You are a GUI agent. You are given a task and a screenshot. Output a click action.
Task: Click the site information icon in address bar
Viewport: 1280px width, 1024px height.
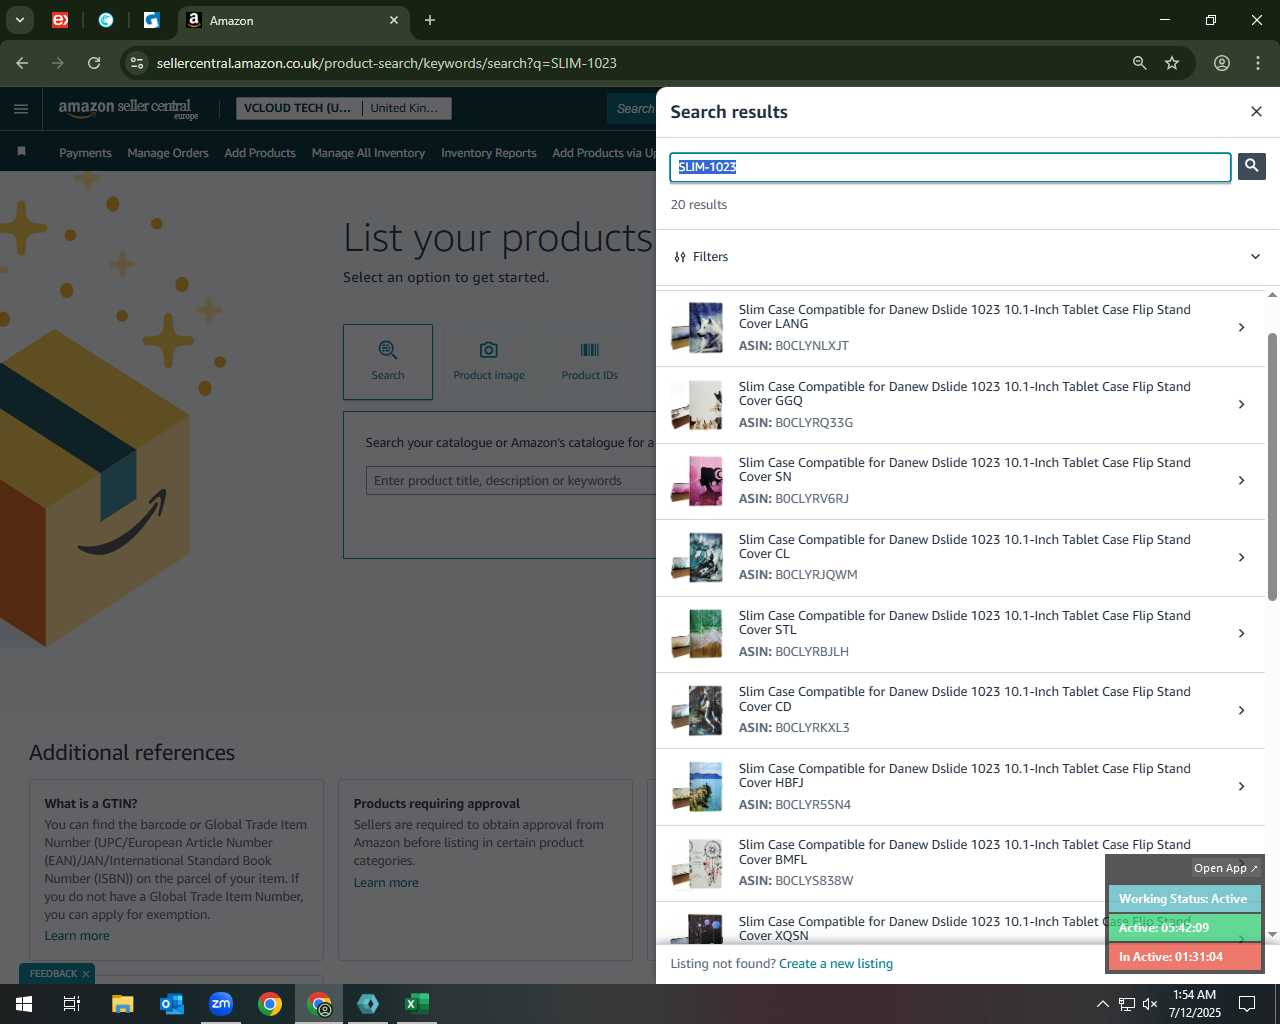[x=137, y=63]
